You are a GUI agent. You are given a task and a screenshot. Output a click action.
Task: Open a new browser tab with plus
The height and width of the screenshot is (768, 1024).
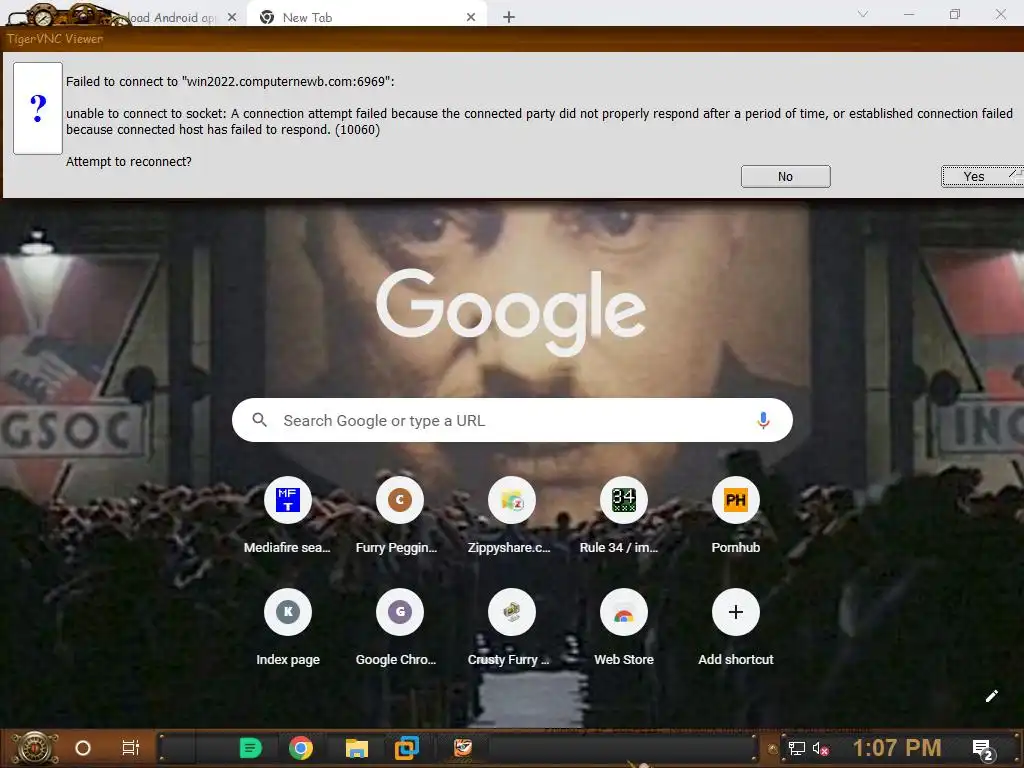pyautogui.click(x=509, y=18)
